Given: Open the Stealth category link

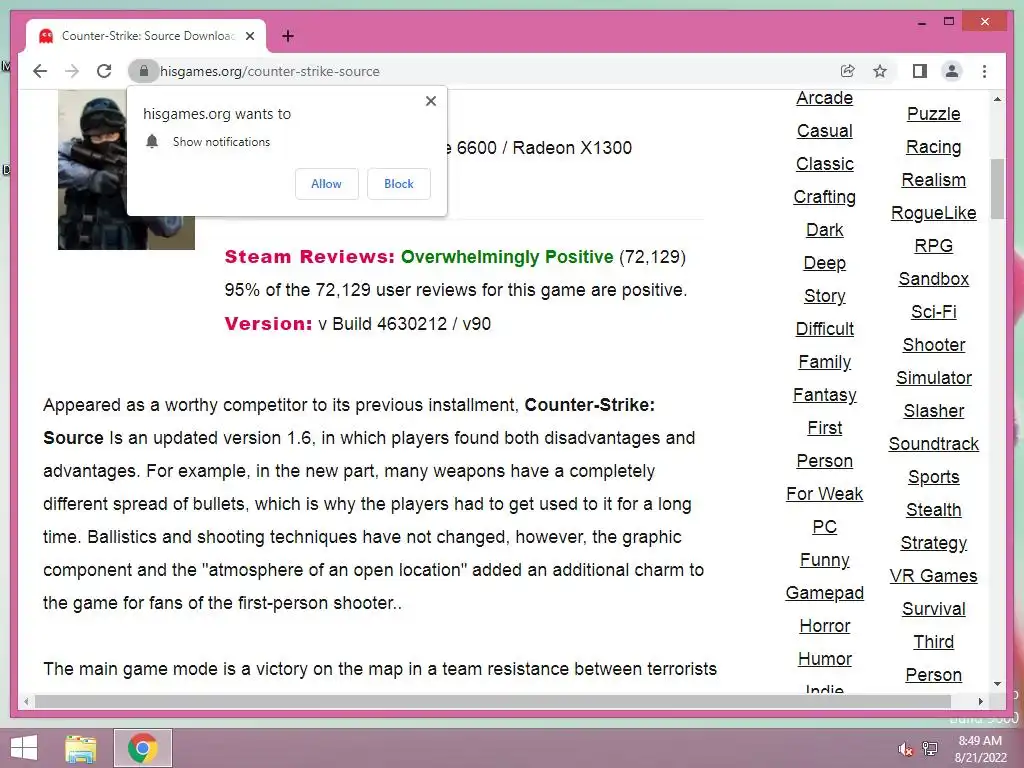Looking at the screenshot, I should (933, 509).
